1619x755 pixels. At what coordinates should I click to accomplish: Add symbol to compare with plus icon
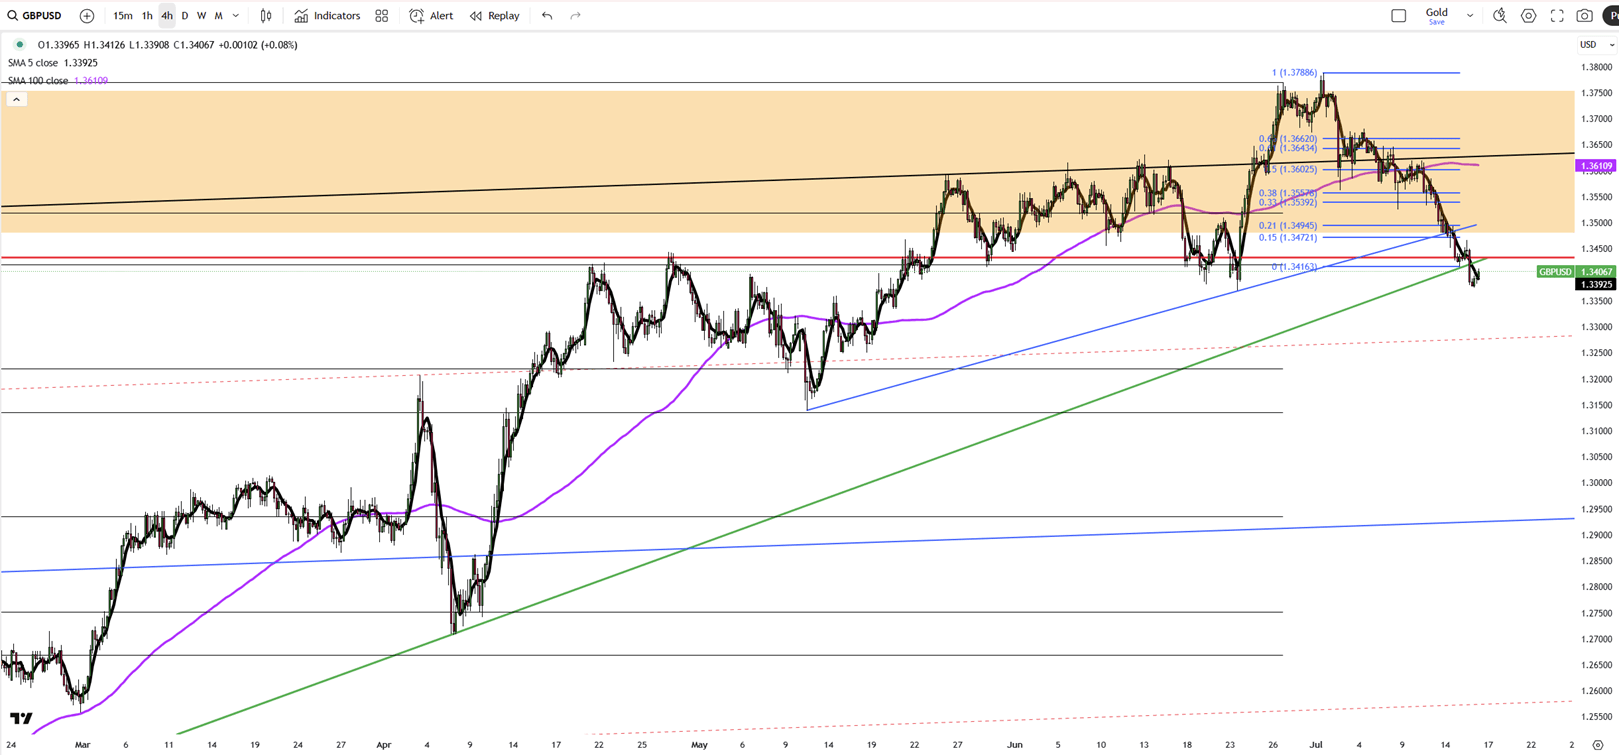[x=87, y=16]
